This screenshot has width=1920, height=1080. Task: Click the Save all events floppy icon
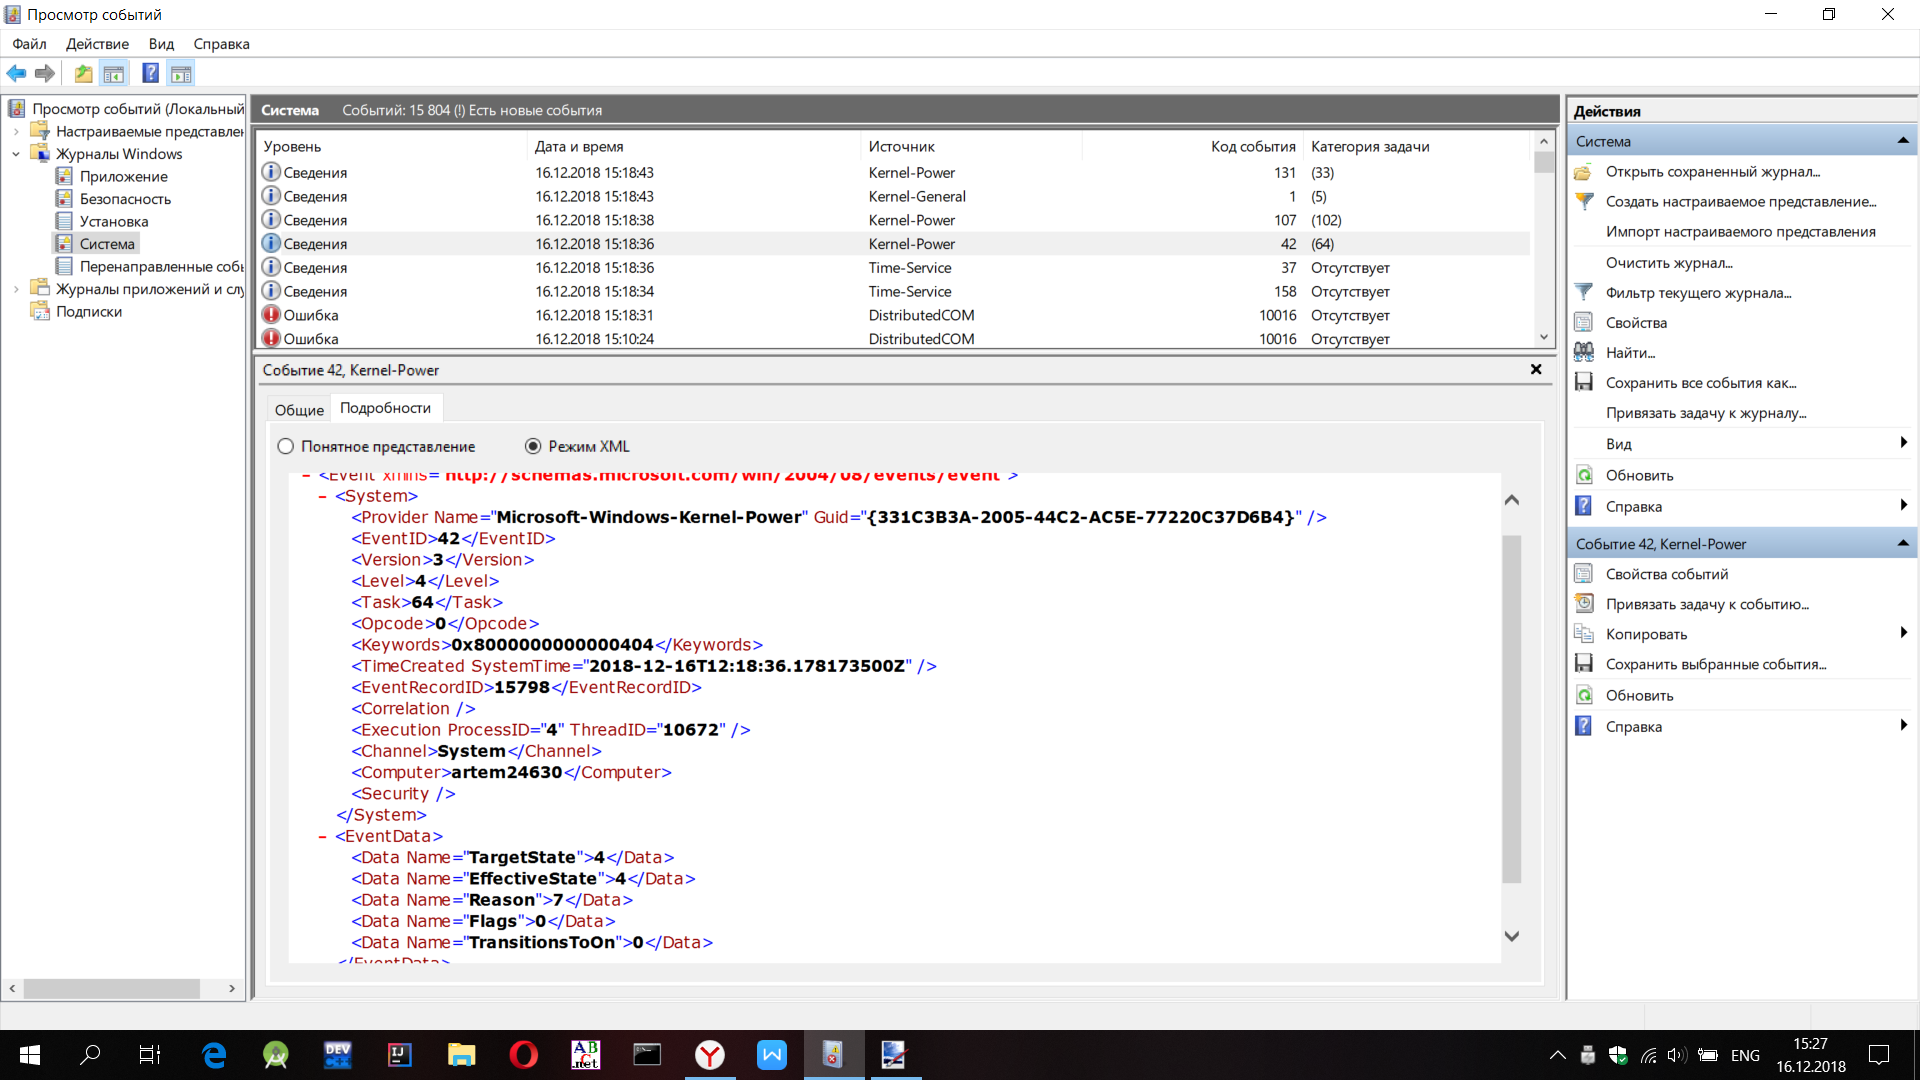coord(1584,383)
